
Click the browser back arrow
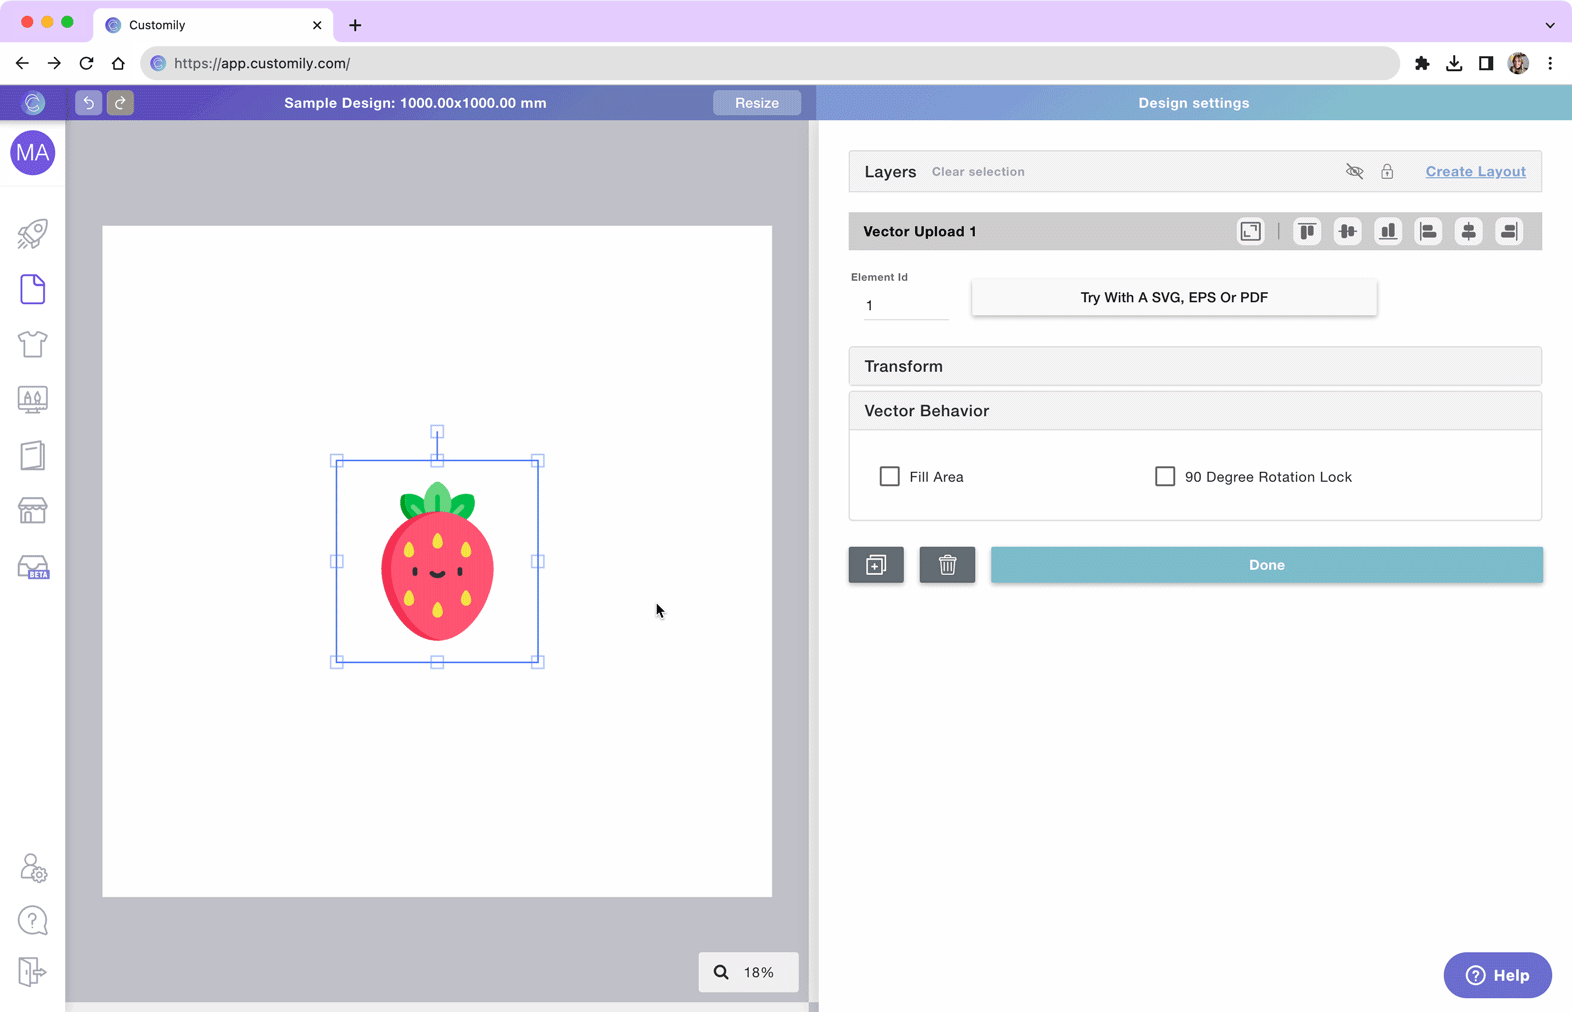click(x=22, y=63)
